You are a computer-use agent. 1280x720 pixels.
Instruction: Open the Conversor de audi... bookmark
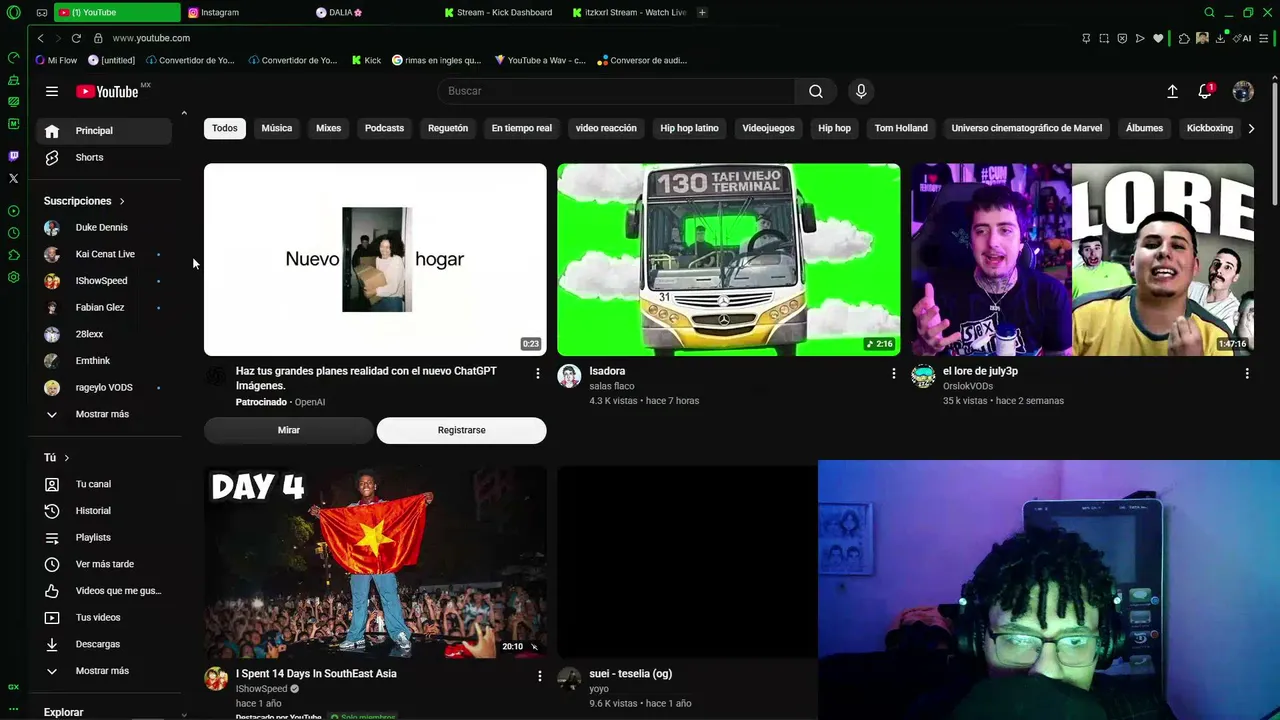click(x=642, y=60)
